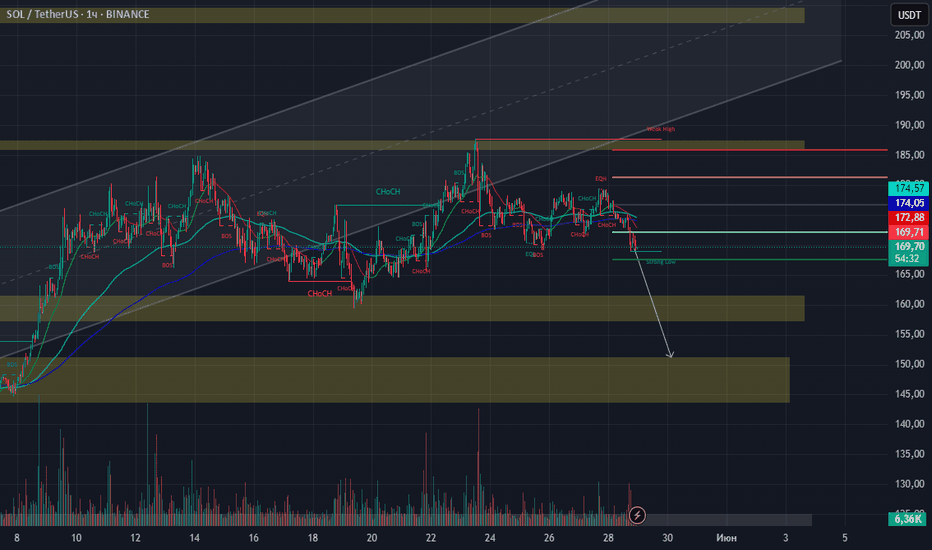The image size is (932, 550).
Task: Click the date label 12 on time axis
Action: click(x=136, y=538)
